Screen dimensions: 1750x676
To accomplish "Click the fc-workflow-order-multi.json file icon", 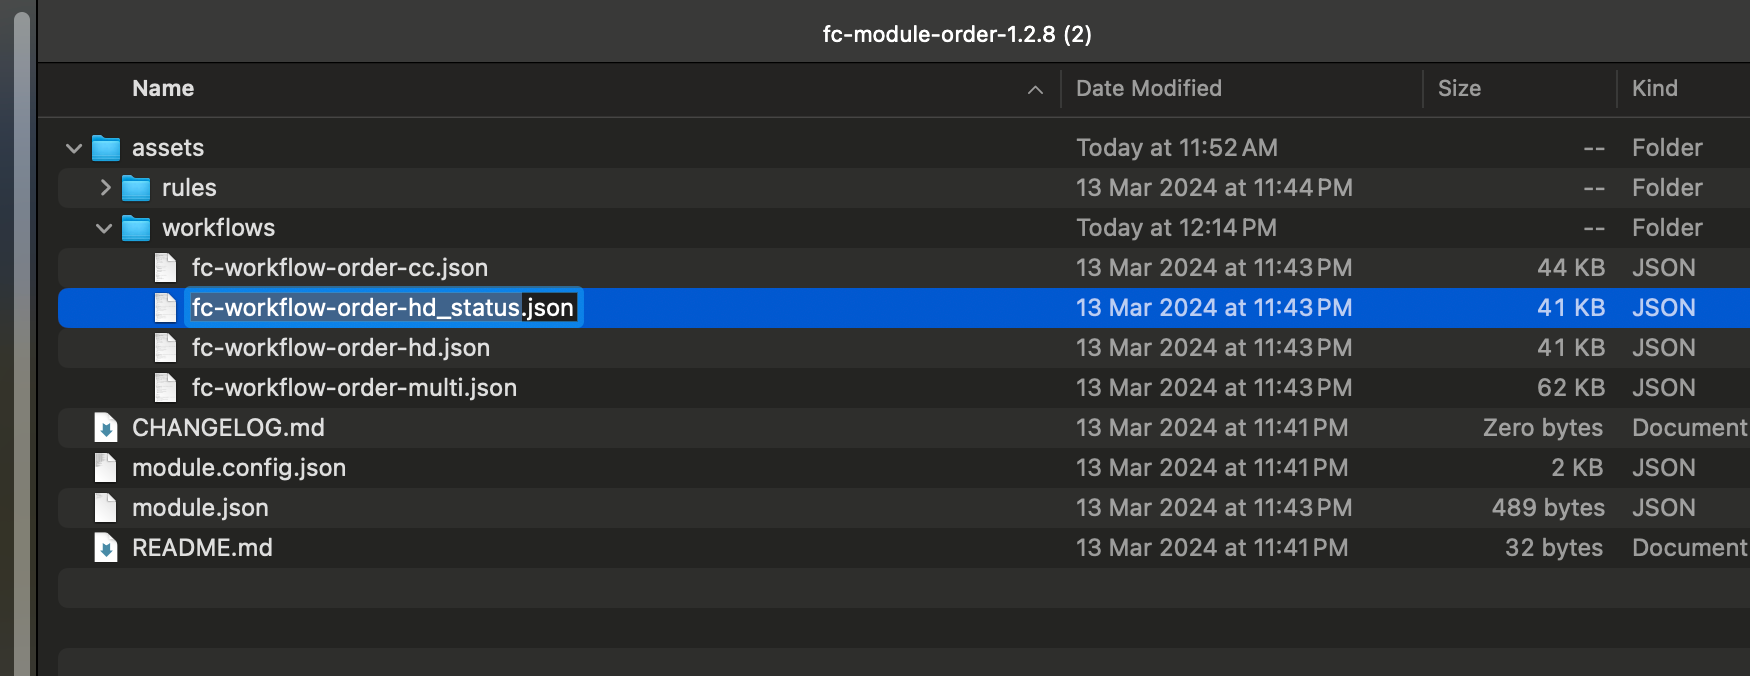I will coord(166,388).
